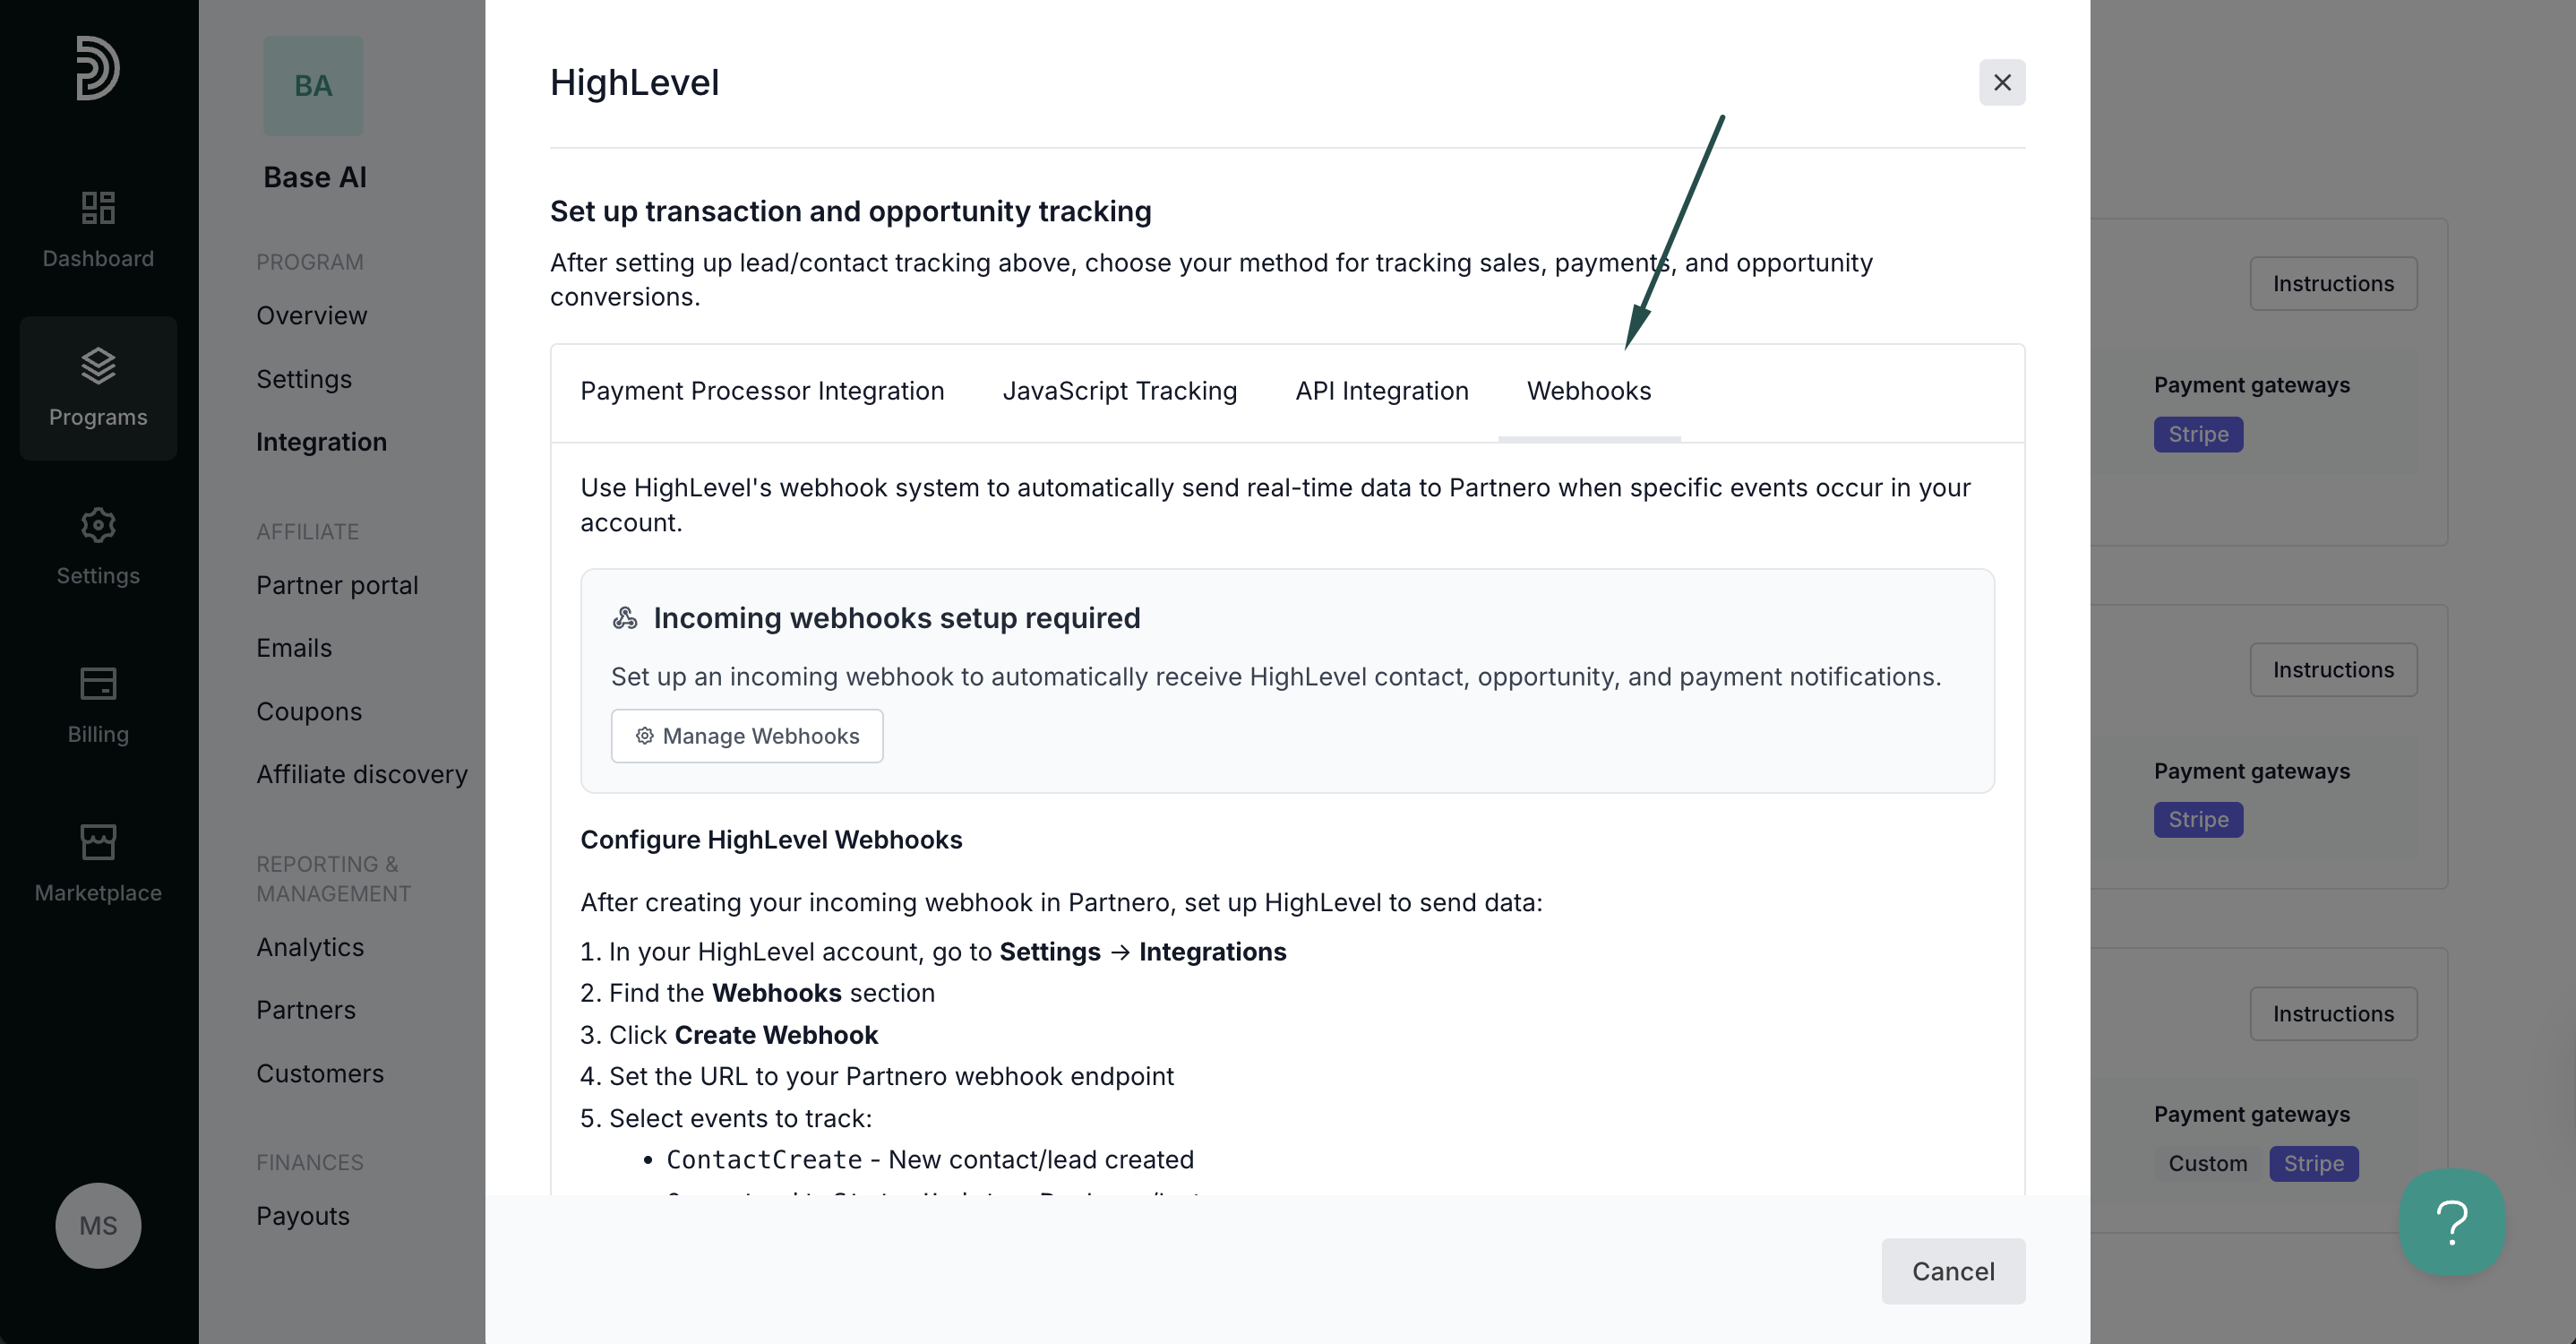Go to Partner portal

pos(337,585)
